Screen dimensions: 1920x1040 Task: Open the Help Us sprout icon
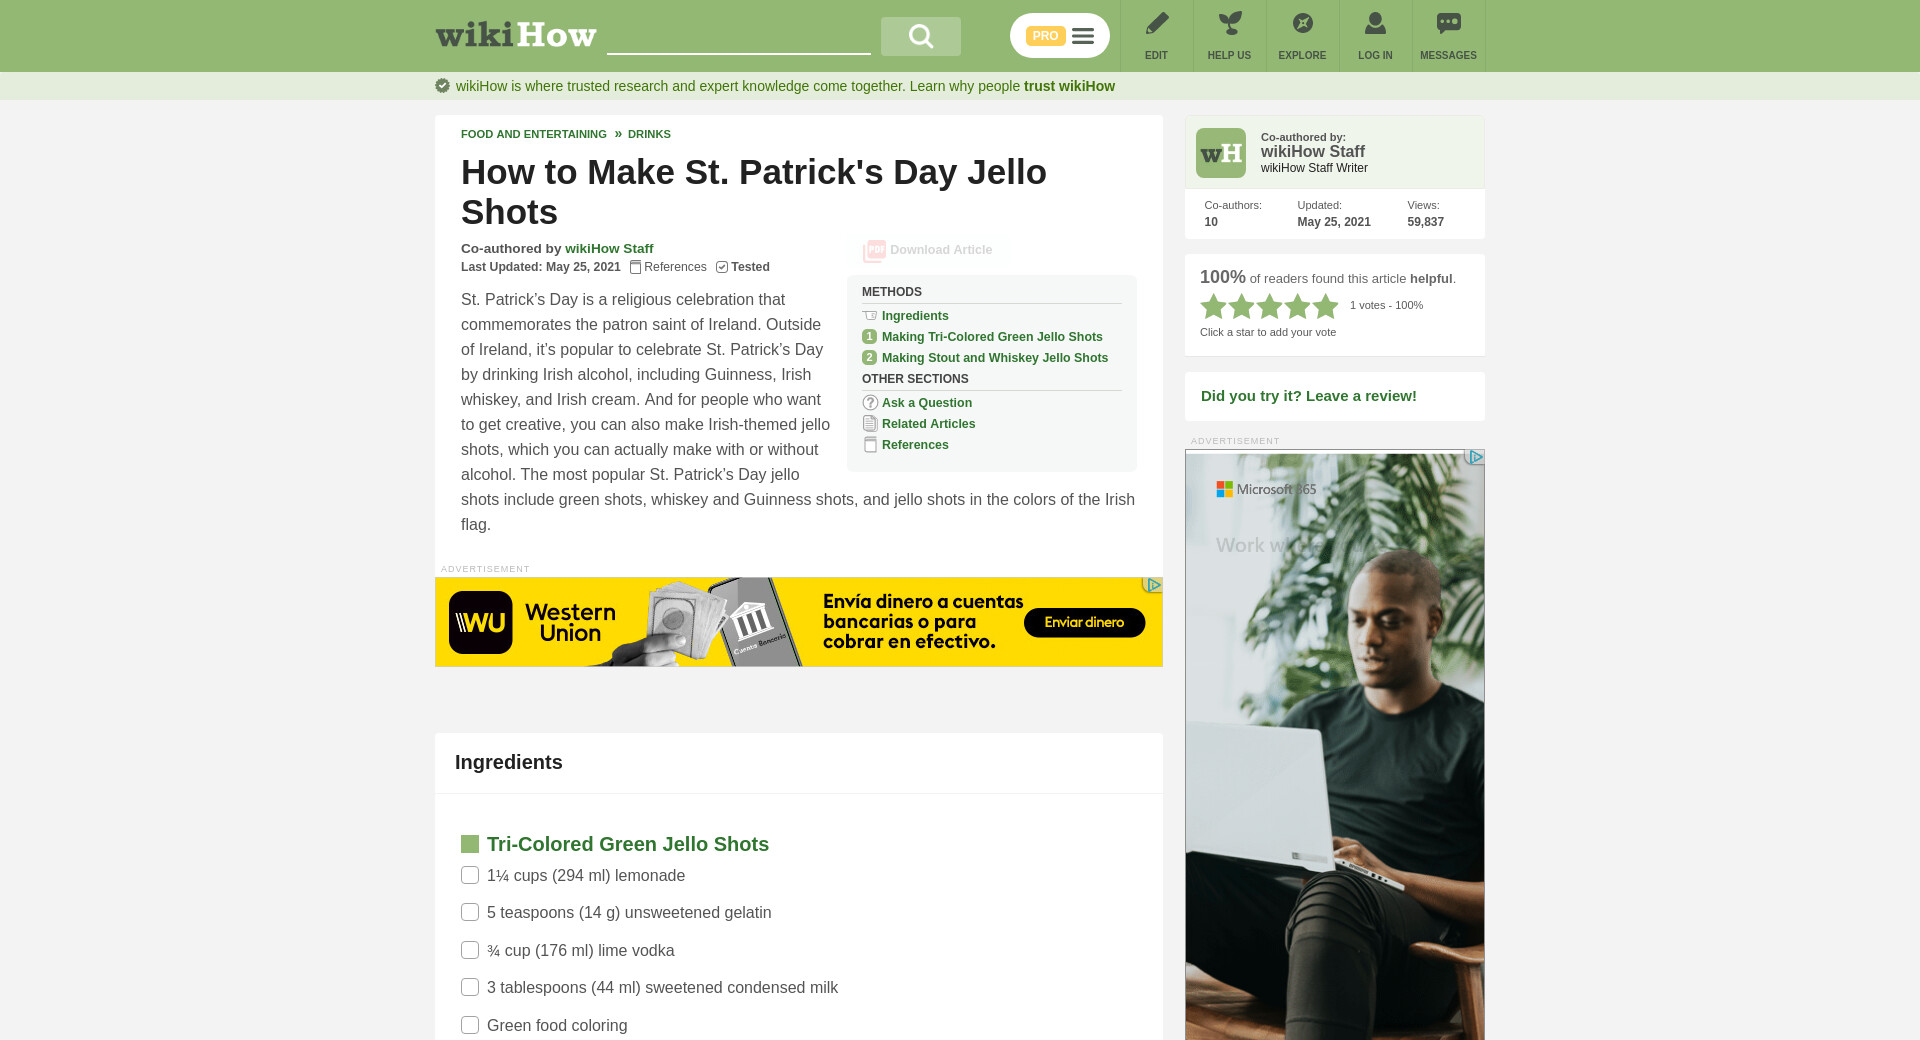(x=1229, y=23)
